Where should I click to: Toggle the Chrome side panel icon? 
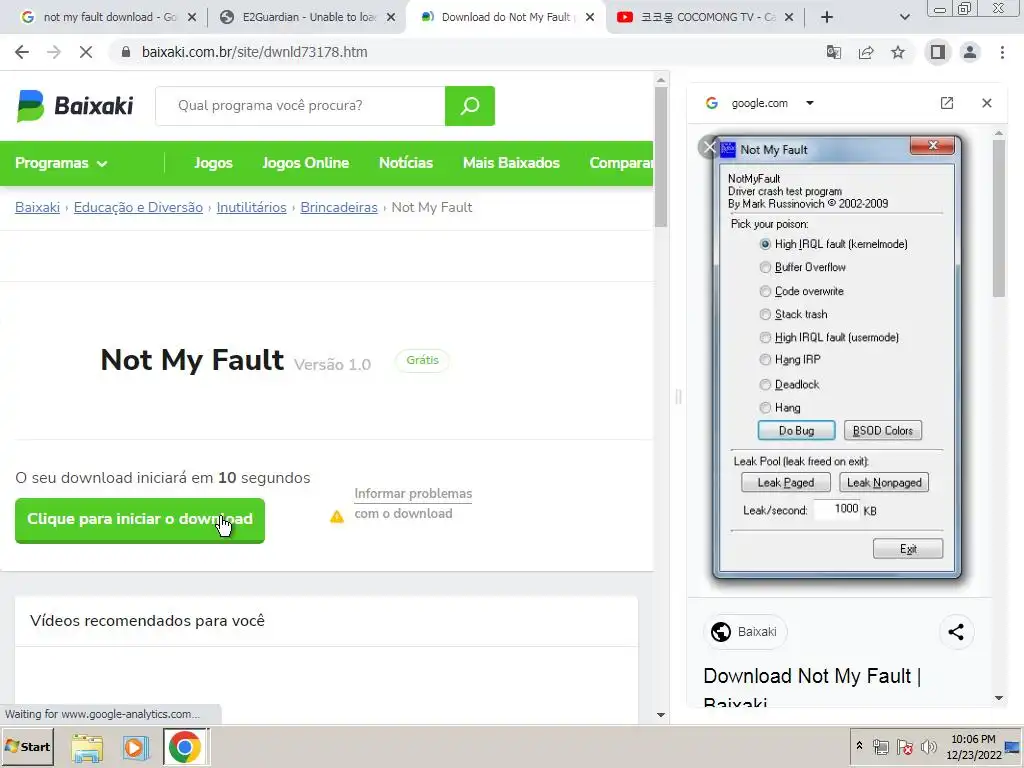click(x=938, y=52)
